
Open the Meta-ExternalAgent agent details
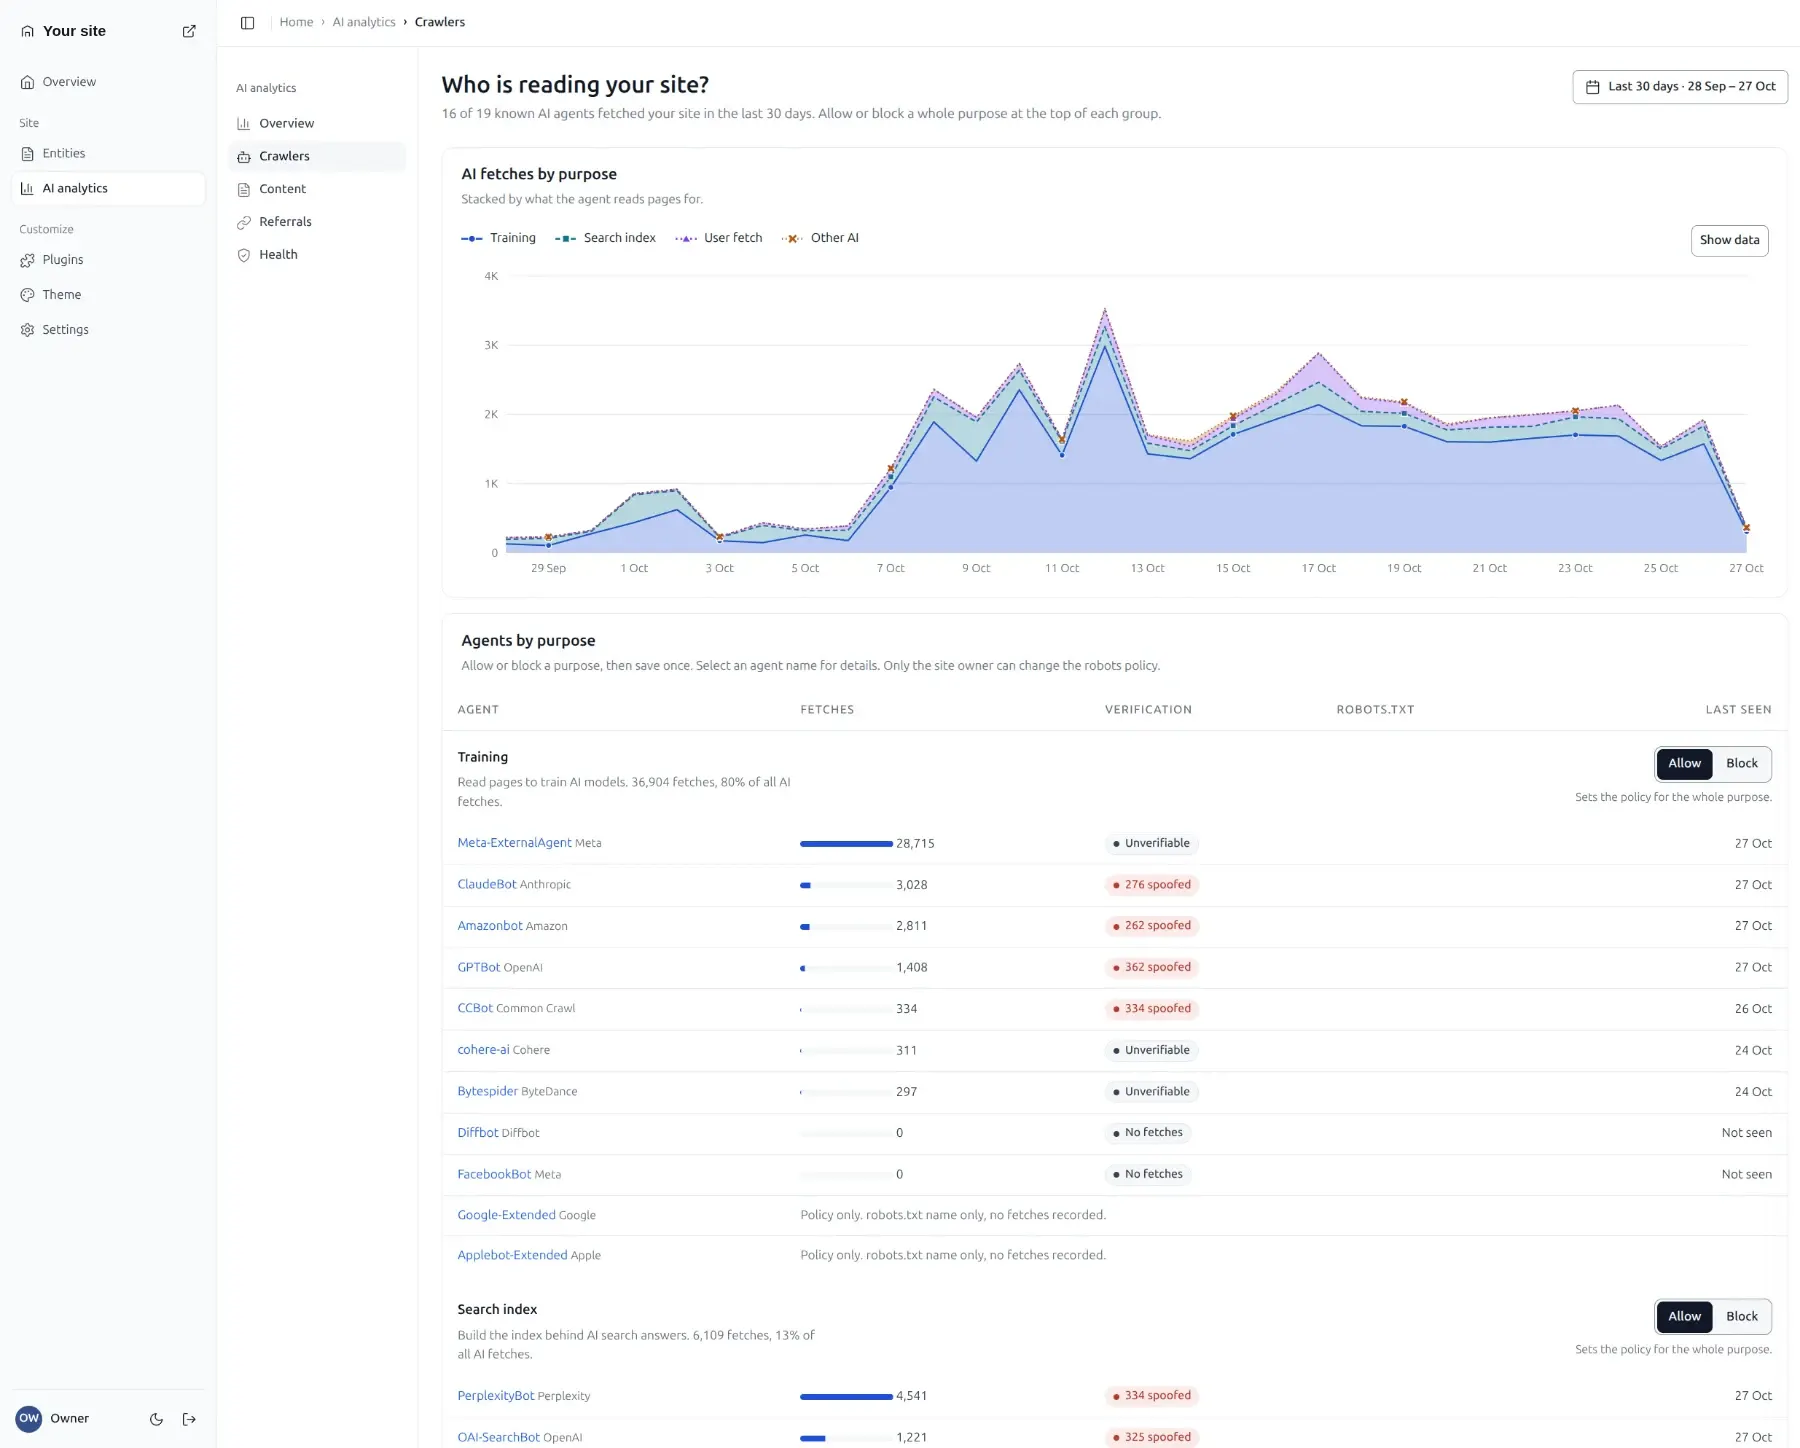coord(514,843)
